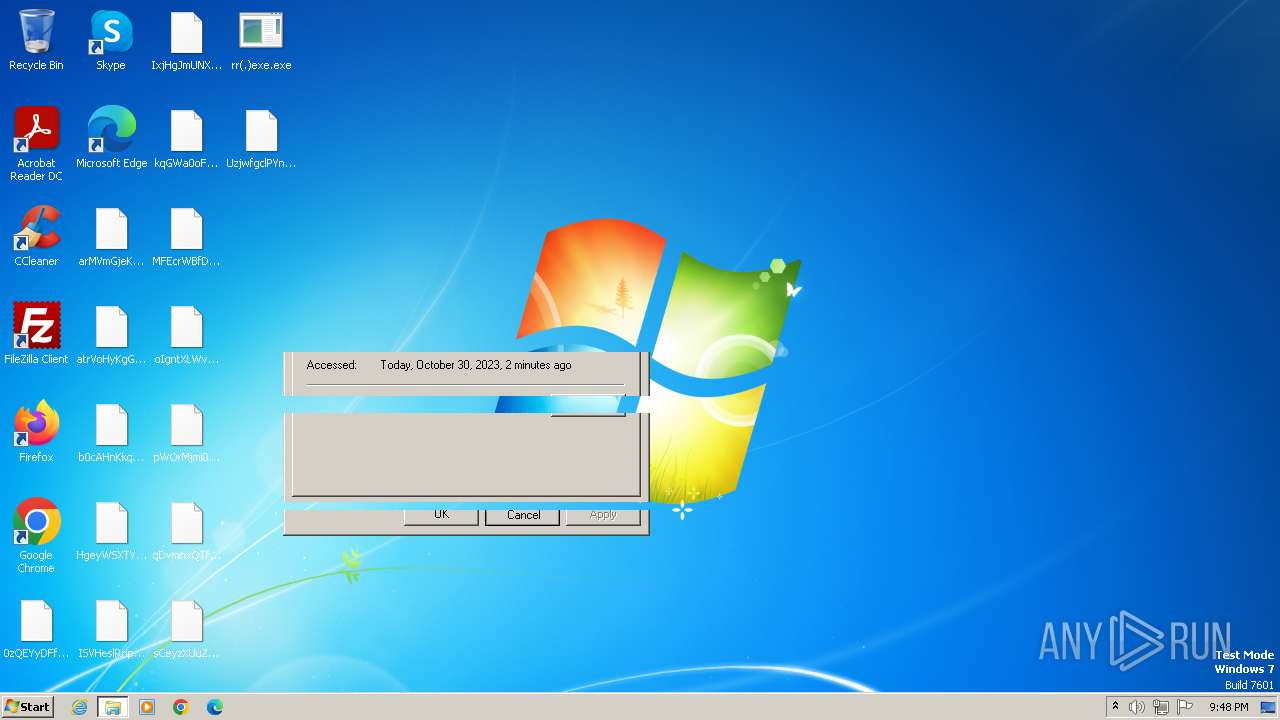Click the Accessed date text in the dialog
The image size is (1280, 720).
(476, 365)
